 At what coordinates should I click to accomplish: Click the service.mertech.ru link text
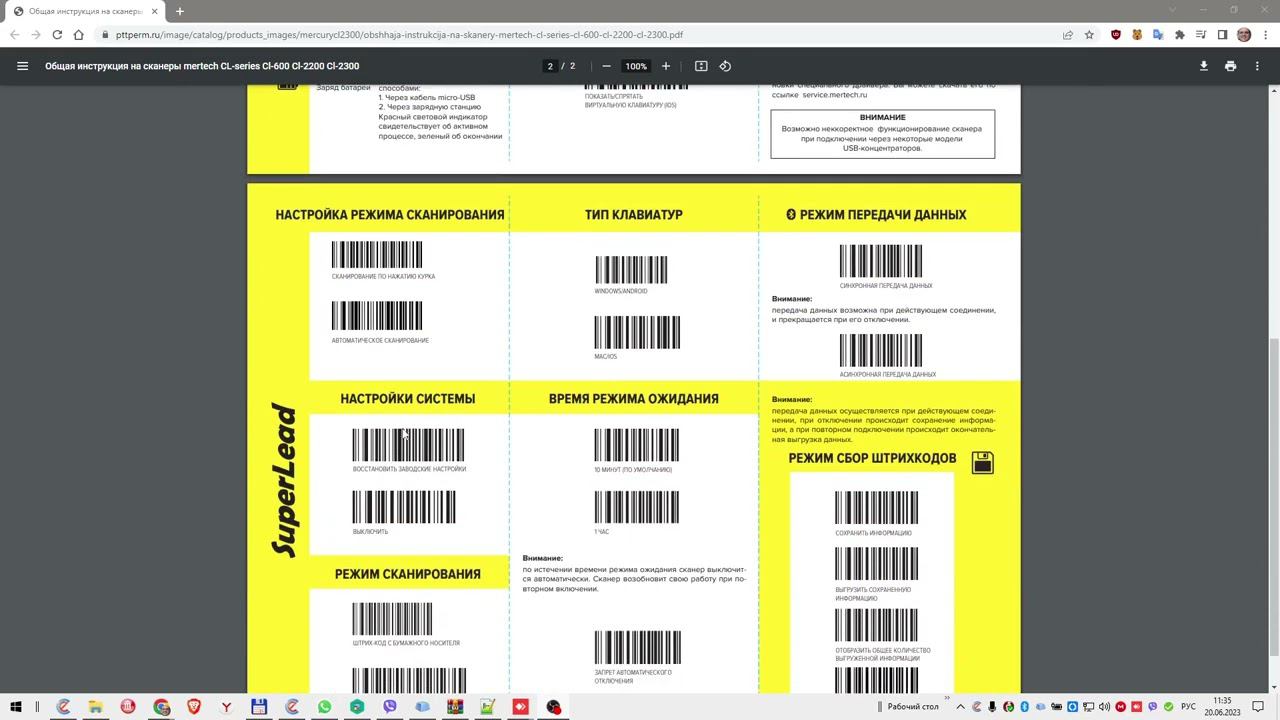pos(834,95)
